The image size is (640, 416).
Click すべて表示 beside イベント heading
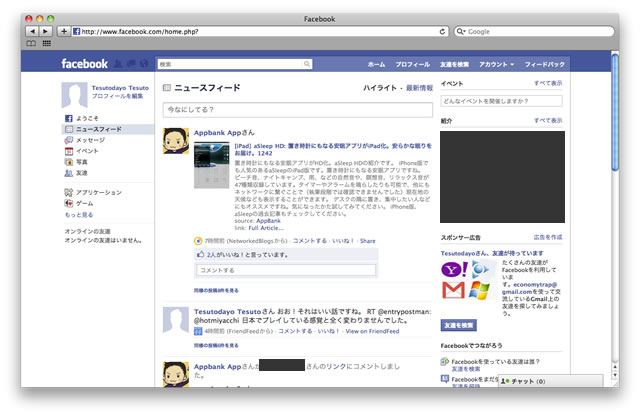pyautogui.click(x=548, y=83)
